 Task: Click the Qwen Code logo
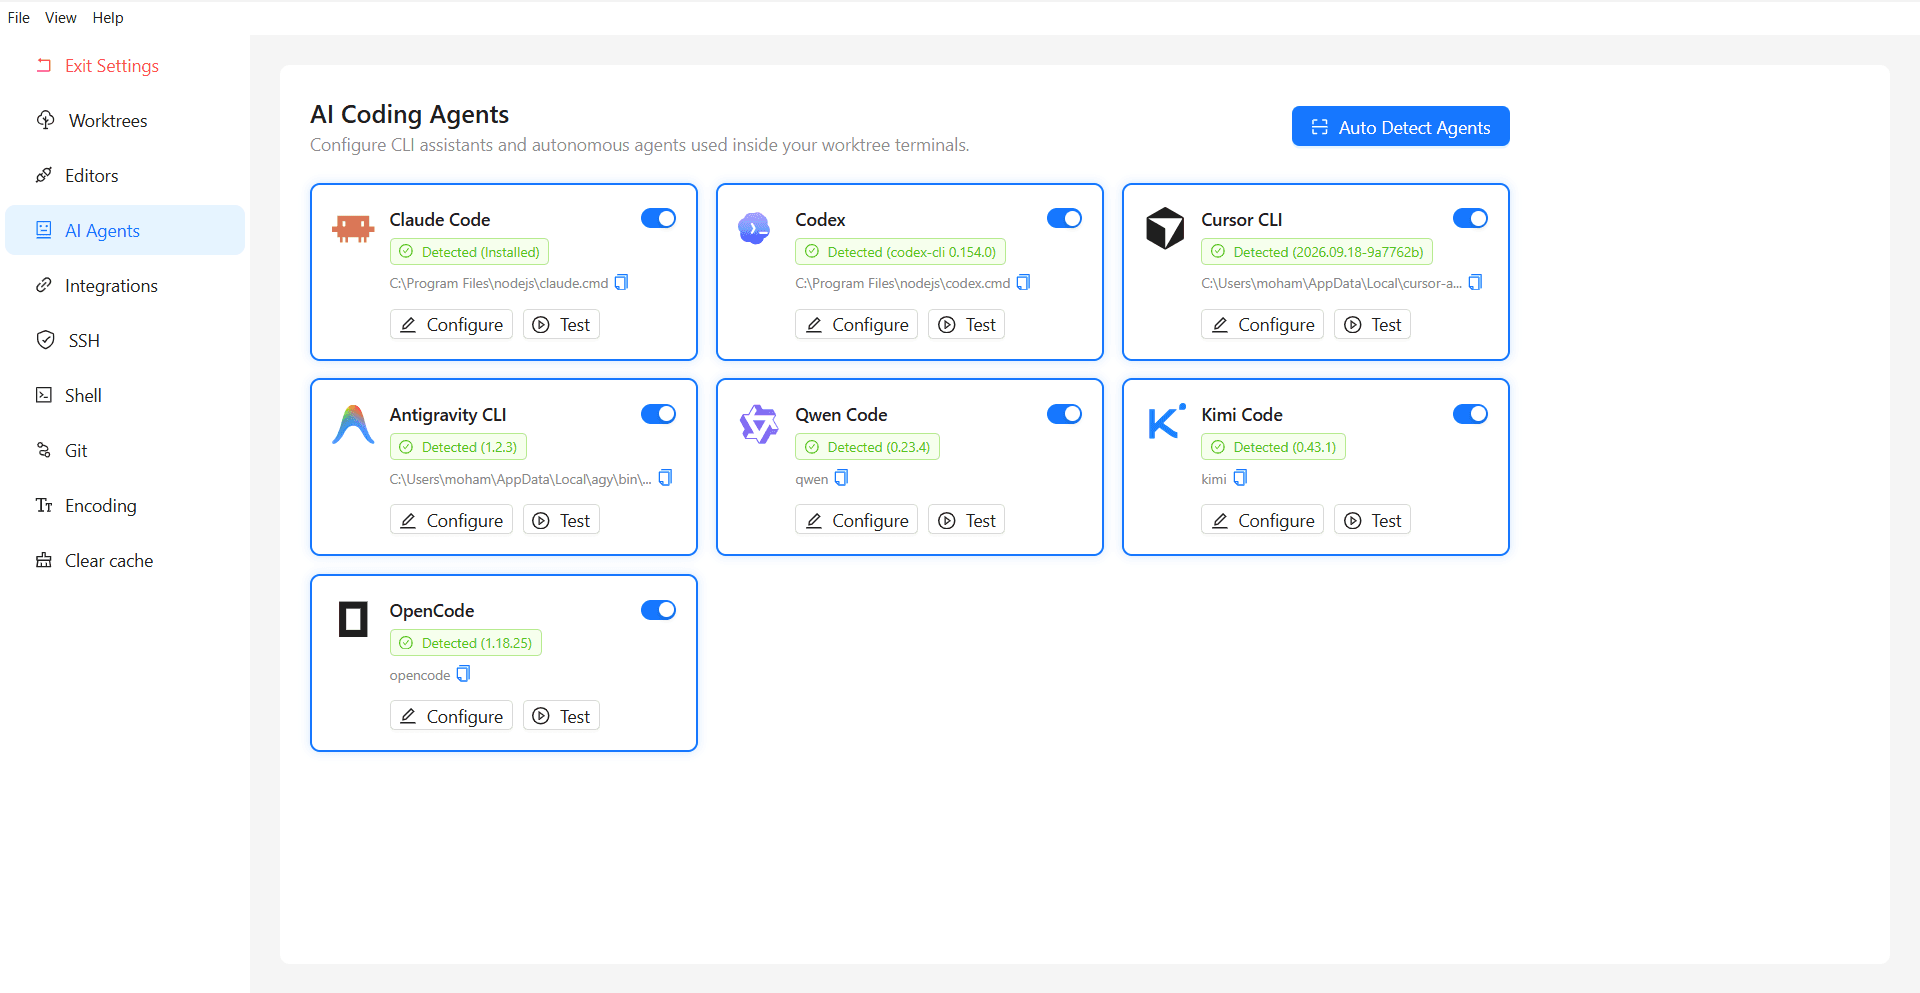tap(759, 424)
